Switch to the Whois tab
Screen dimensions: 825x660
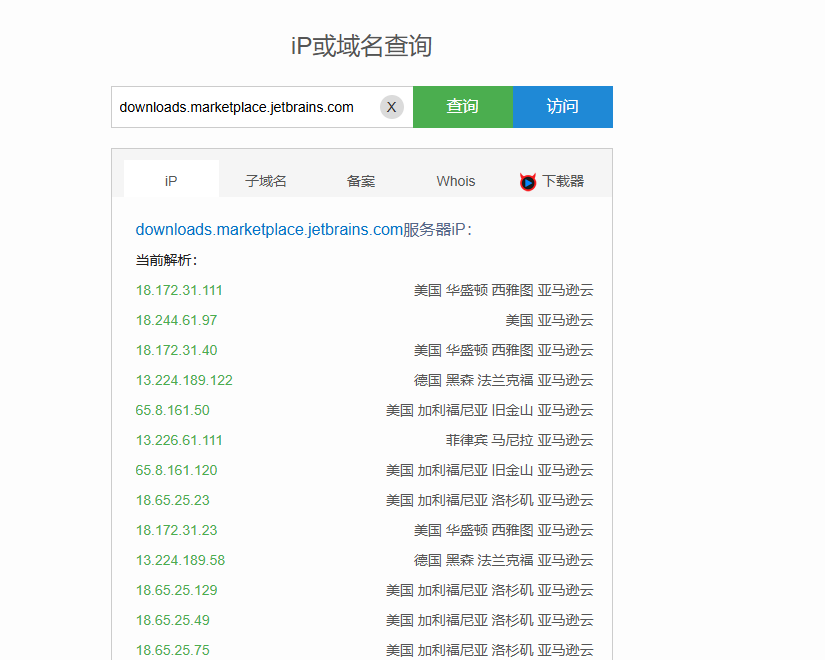click(x=456, y=181)
